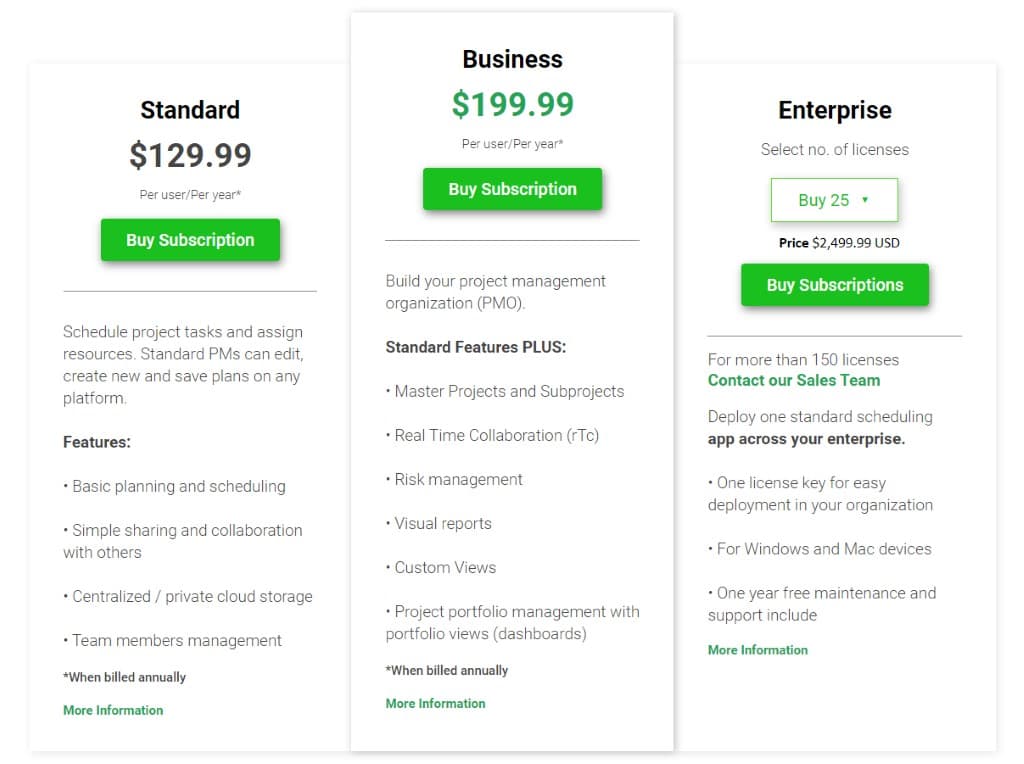Click the $199.99 Business price

[512, 104]
